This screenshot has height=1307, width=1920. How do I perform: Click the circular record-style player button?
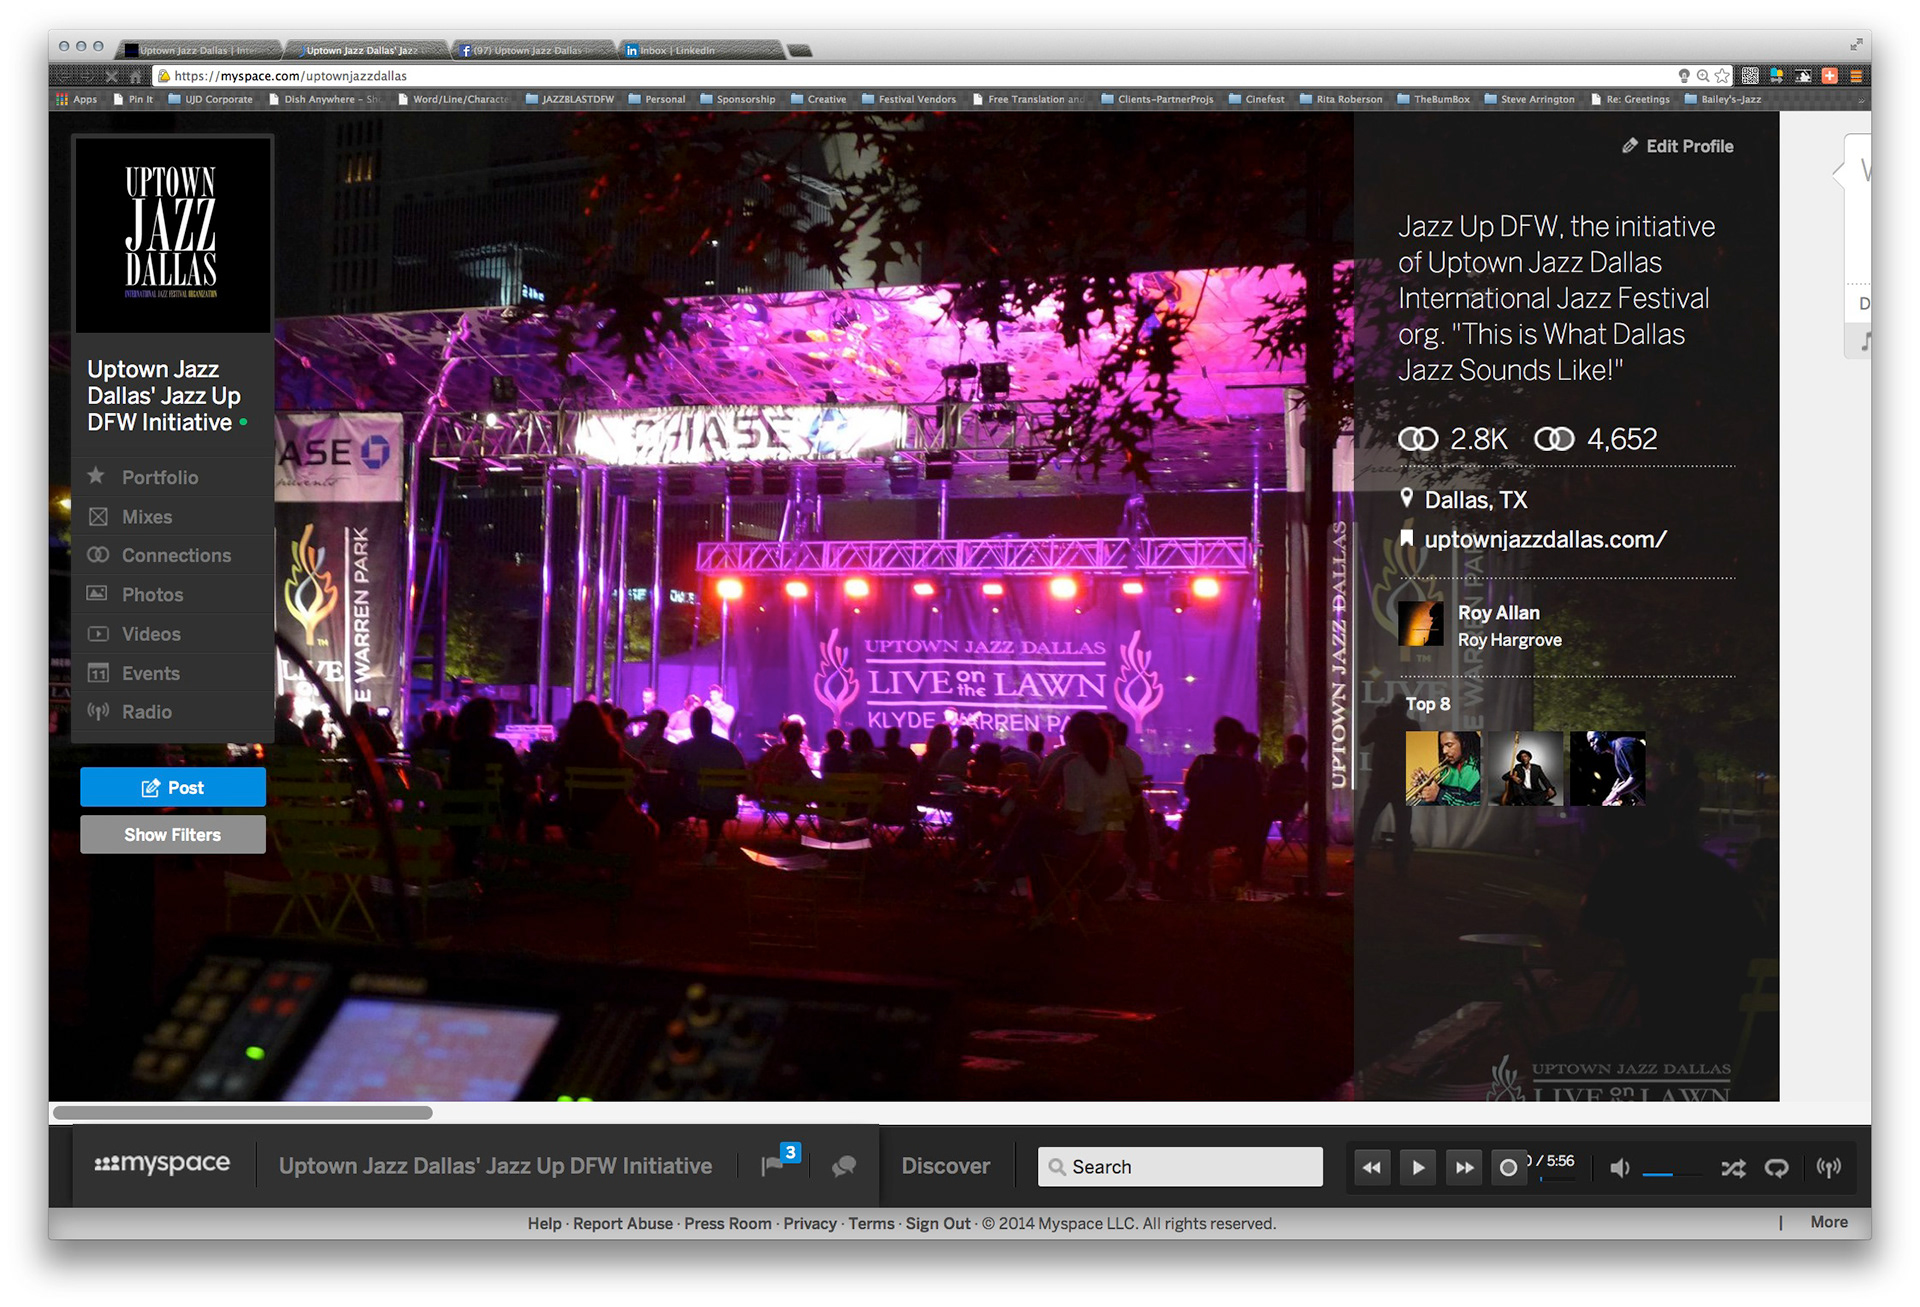[1509, 1167]
